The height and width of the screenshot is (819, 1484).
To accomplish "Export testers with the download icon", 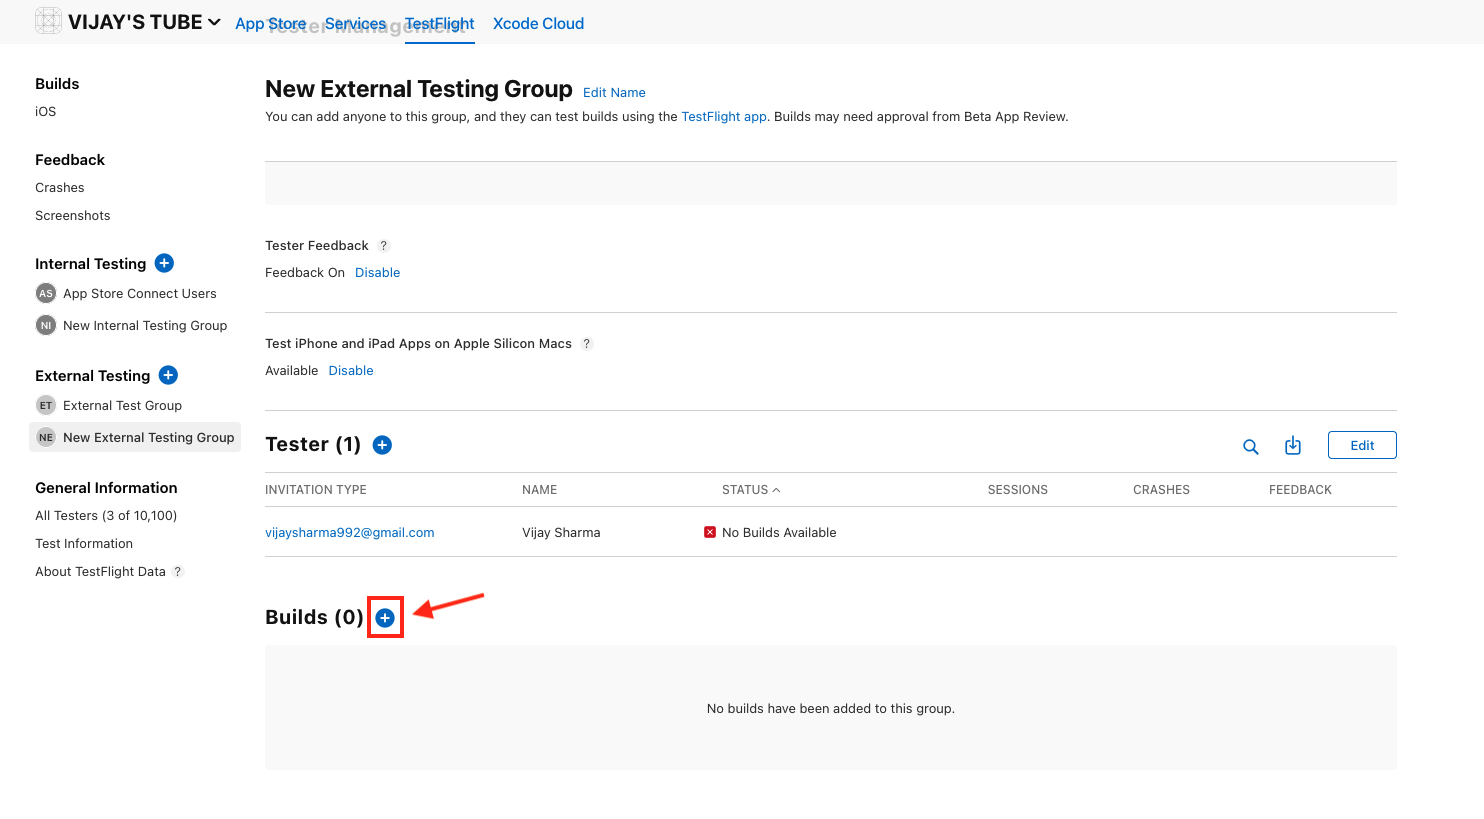I will click(1293, 445).
